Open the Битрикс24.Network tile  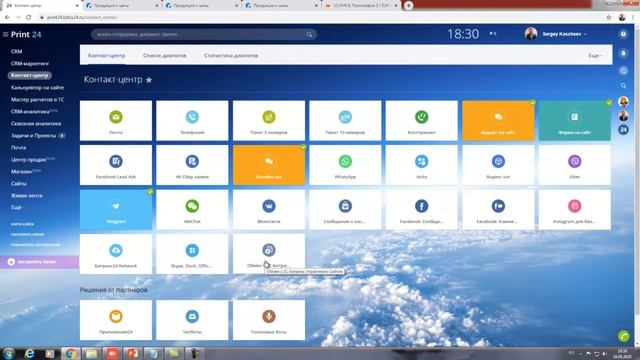[x=116, y=254]
